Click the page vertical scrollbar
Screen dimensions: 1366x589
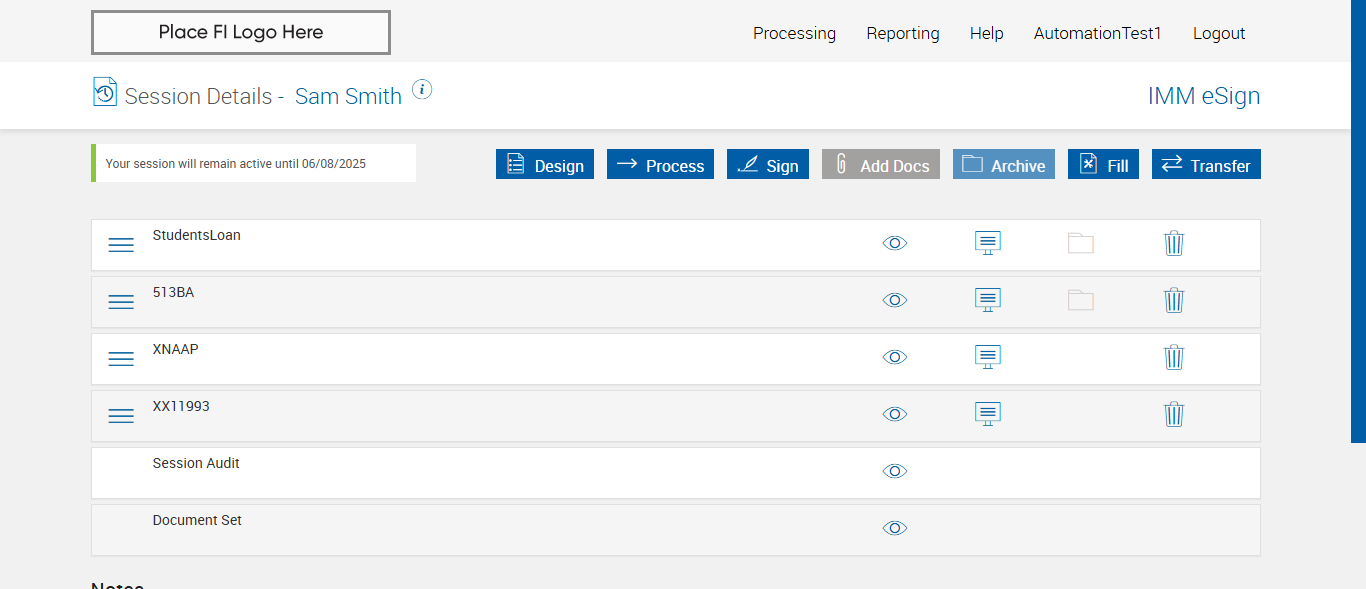tap(1358, 221)
